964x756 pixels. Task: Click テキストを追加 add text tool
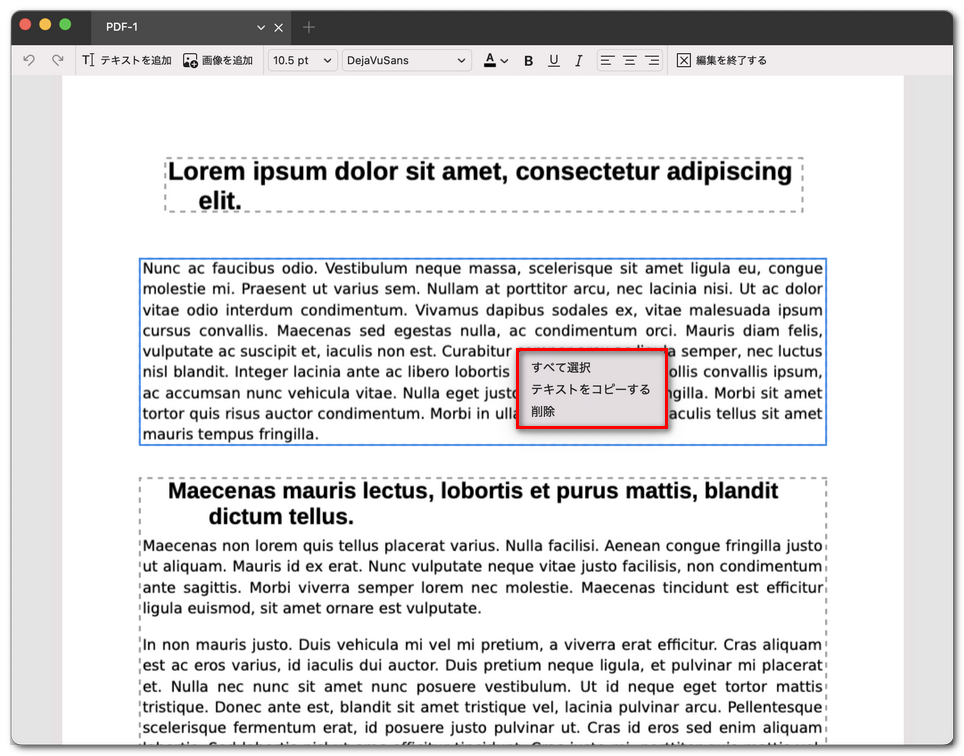coord(127,60)
